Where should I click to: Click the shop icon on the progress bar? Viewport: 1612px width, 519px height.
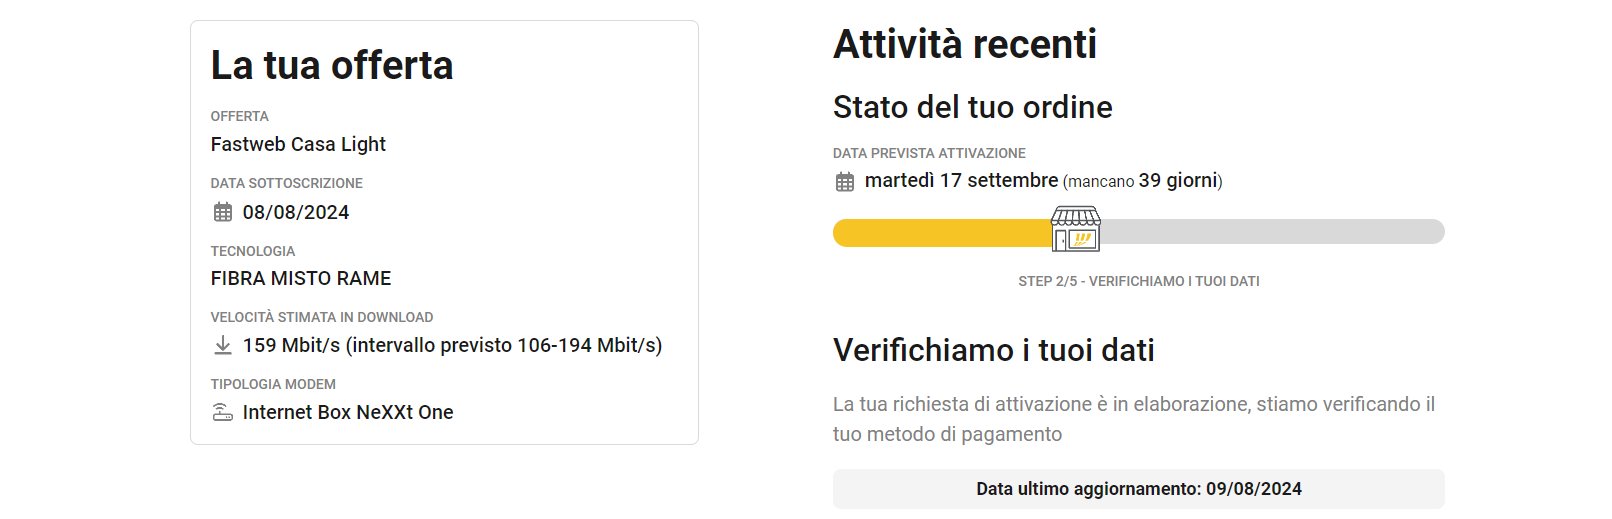click(1076, 229)
